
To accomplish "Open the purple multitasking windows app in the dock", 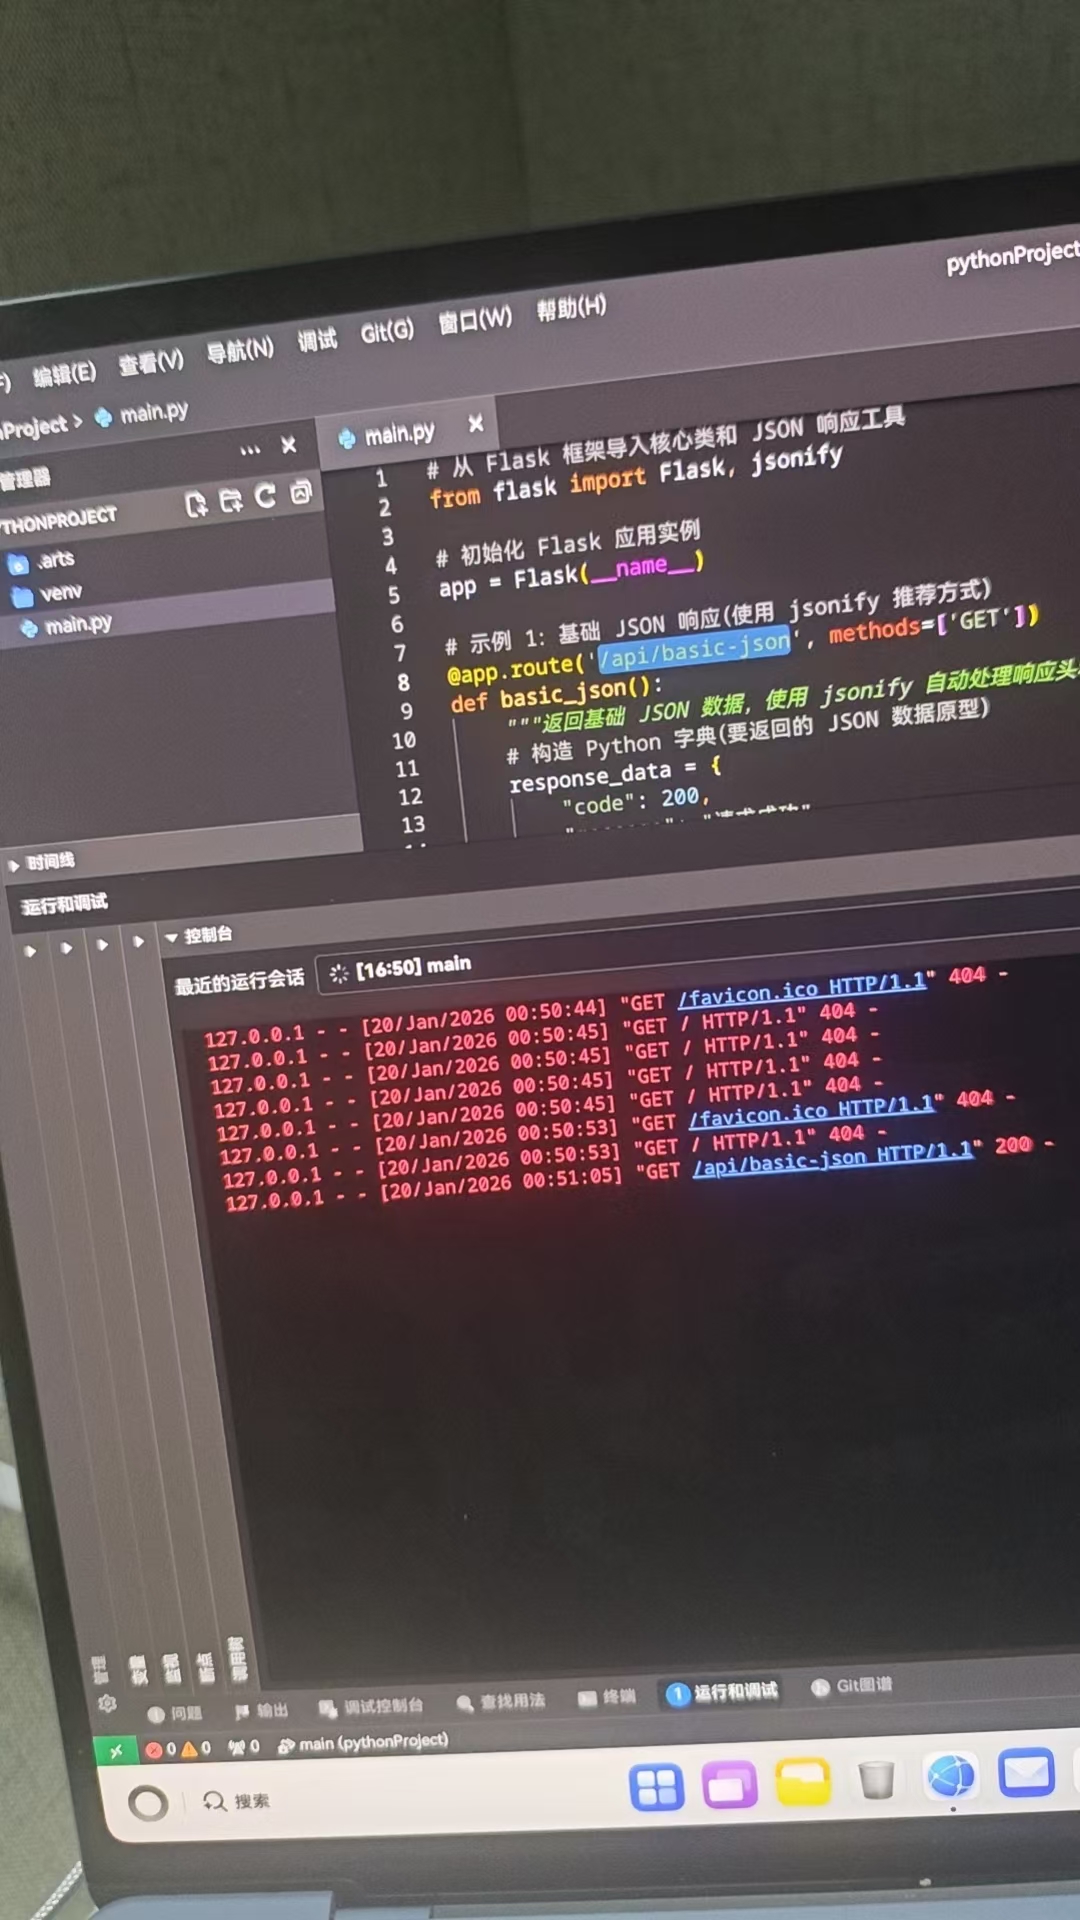I will [x=730, y=1783].
